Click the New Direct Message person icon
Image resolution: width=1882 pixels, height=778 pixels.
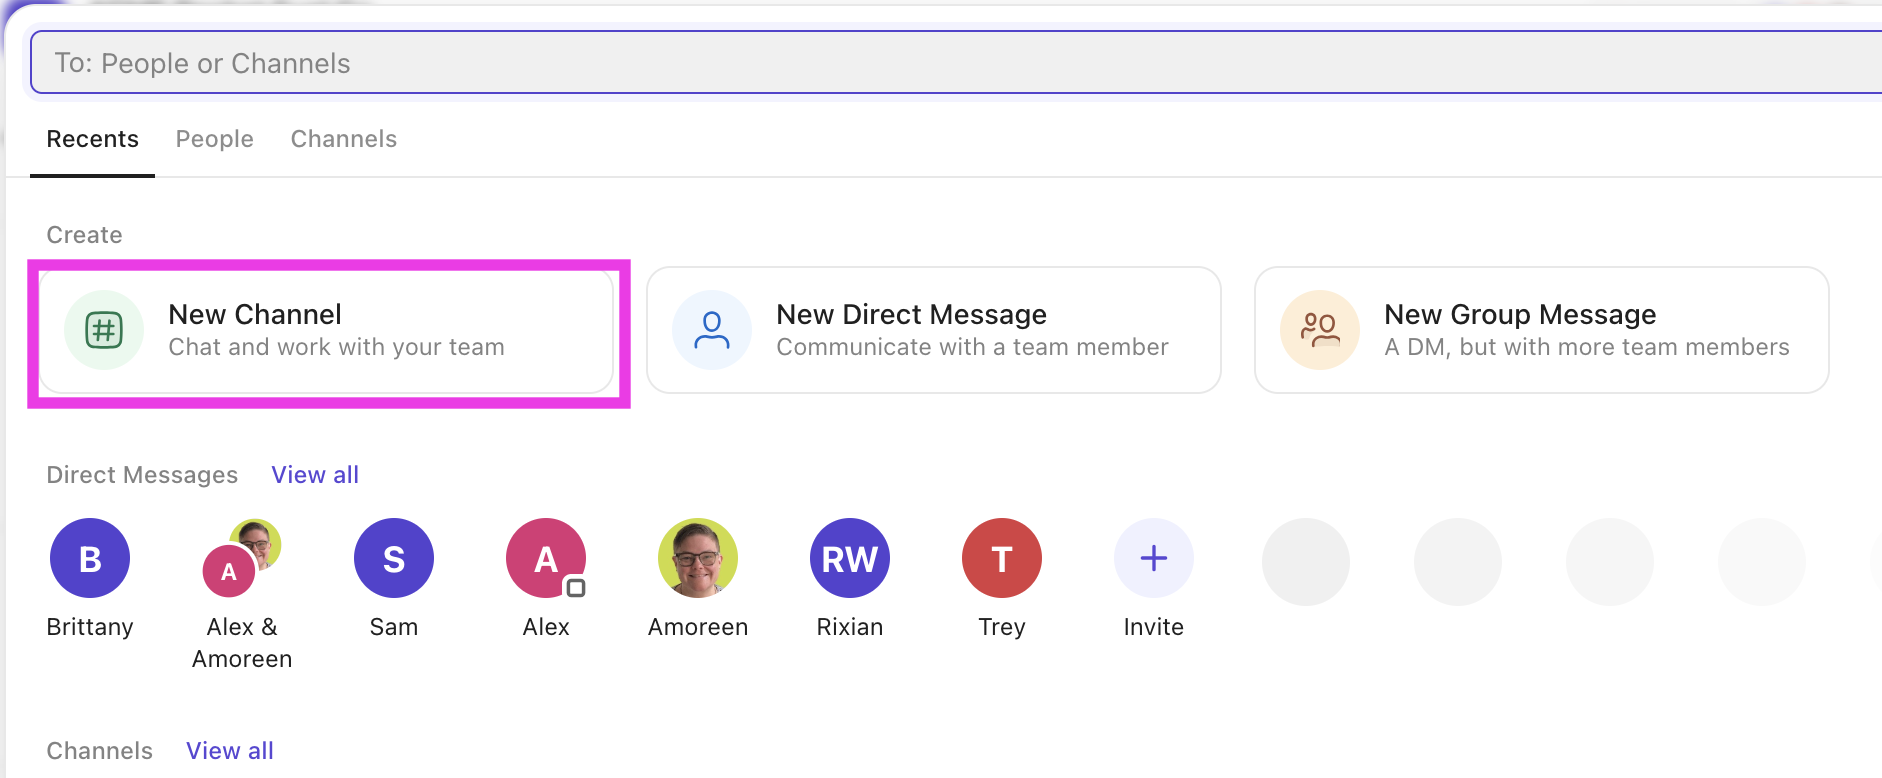pos(712,329)
